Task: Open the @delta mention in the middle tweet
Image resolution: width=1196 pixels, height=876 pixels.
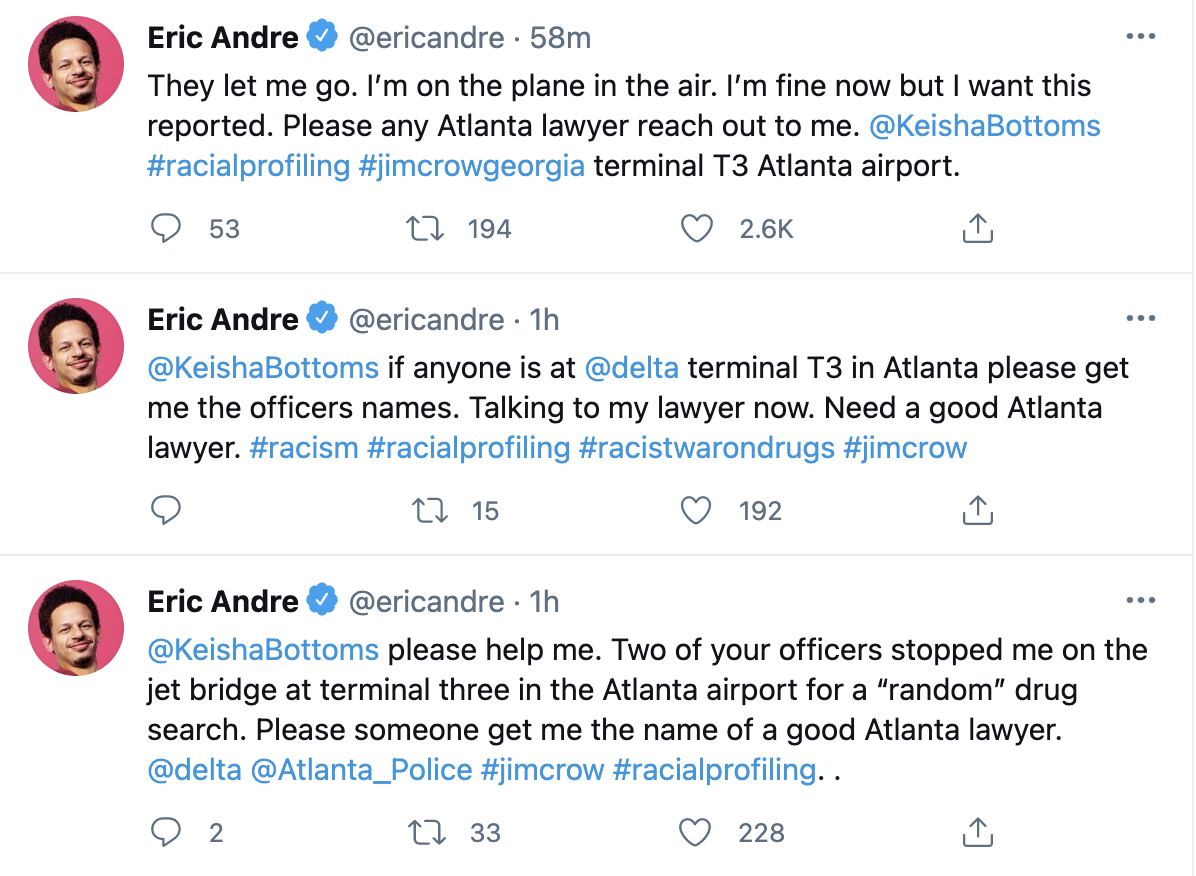Action: coord(631,368)
